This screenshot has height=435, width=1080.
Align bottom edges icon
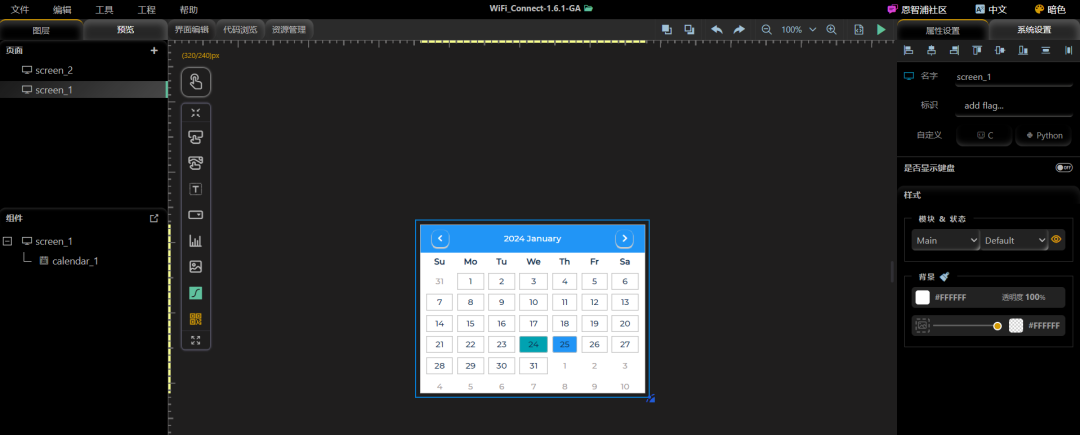pos(1023,50)
